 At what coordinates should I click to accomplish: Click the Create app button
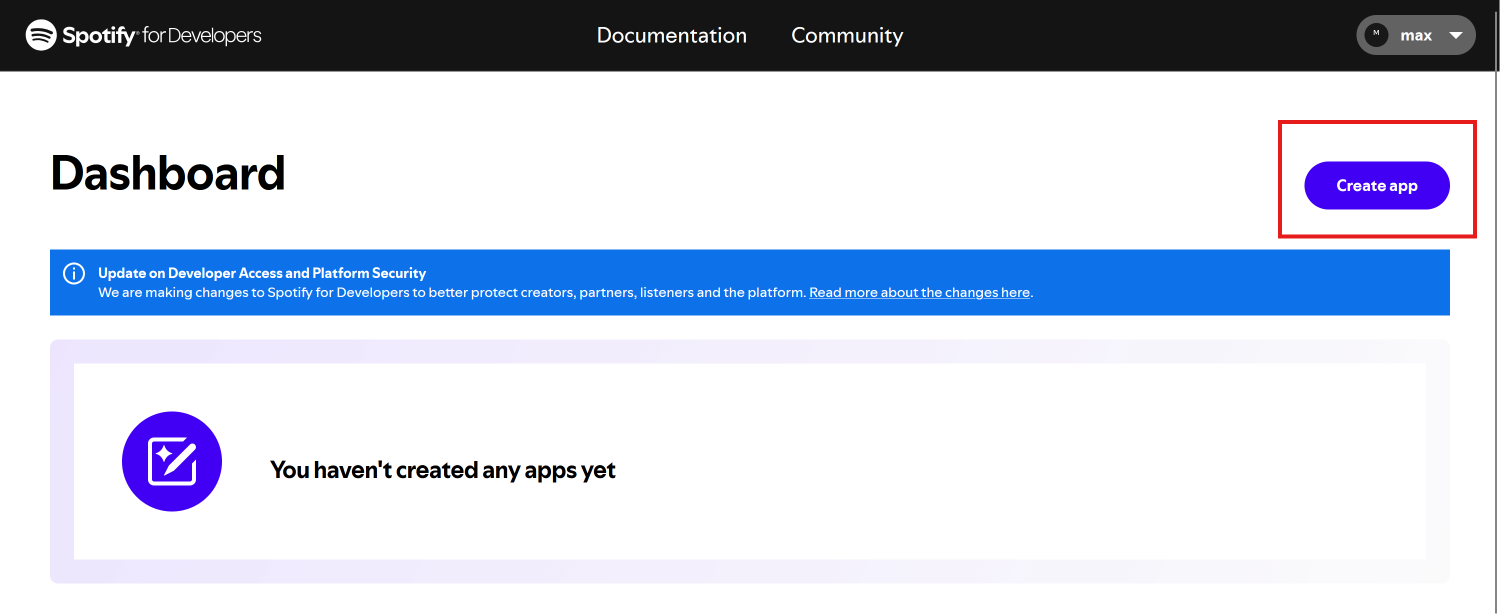(1377, 186)
